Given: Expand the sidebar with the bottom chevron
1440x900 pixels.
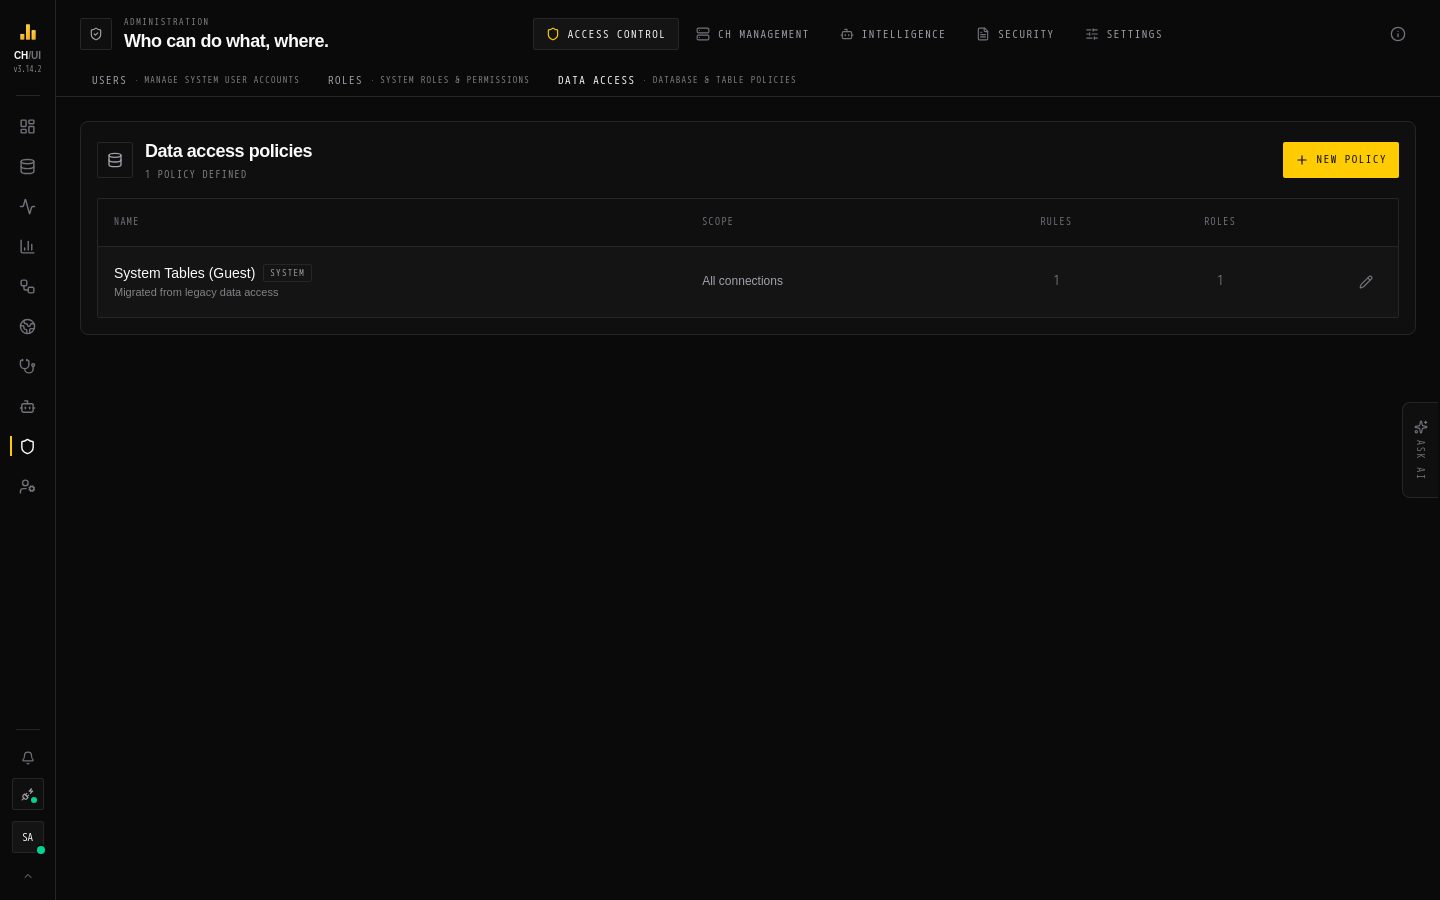Looking at the screenshot, I should [x=28, y=876].
